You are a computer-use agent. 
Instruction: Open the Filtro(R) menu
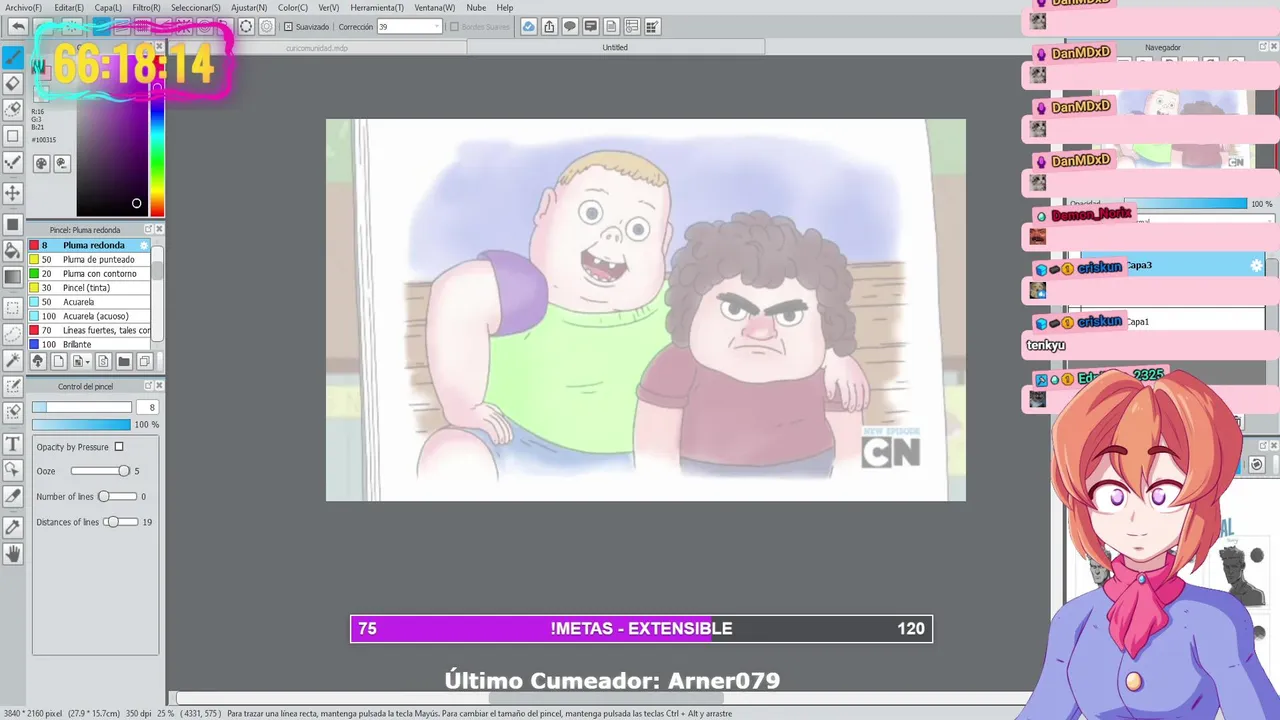(146, 7)
